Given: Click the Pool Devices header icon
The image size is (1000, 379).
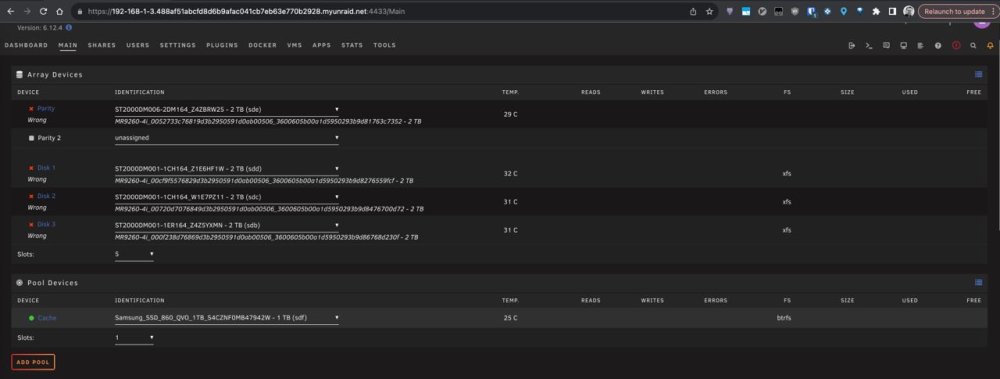Looking at the screenshot, I should tap(20, 283).
